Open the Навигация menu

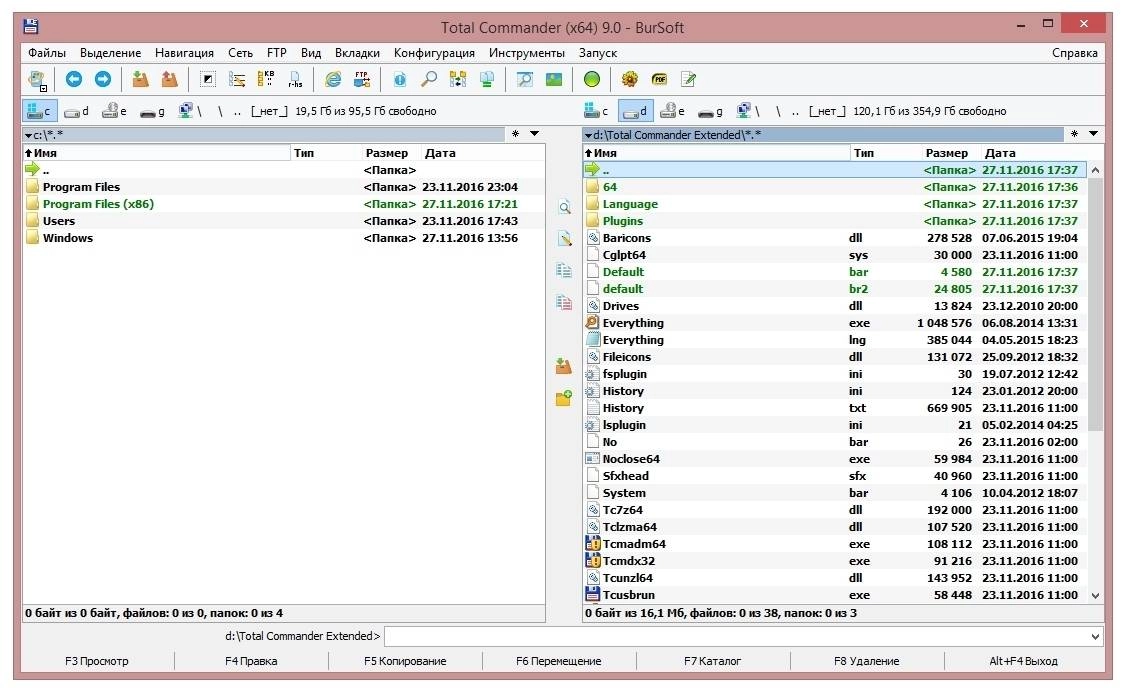click(x=184, y=53)
